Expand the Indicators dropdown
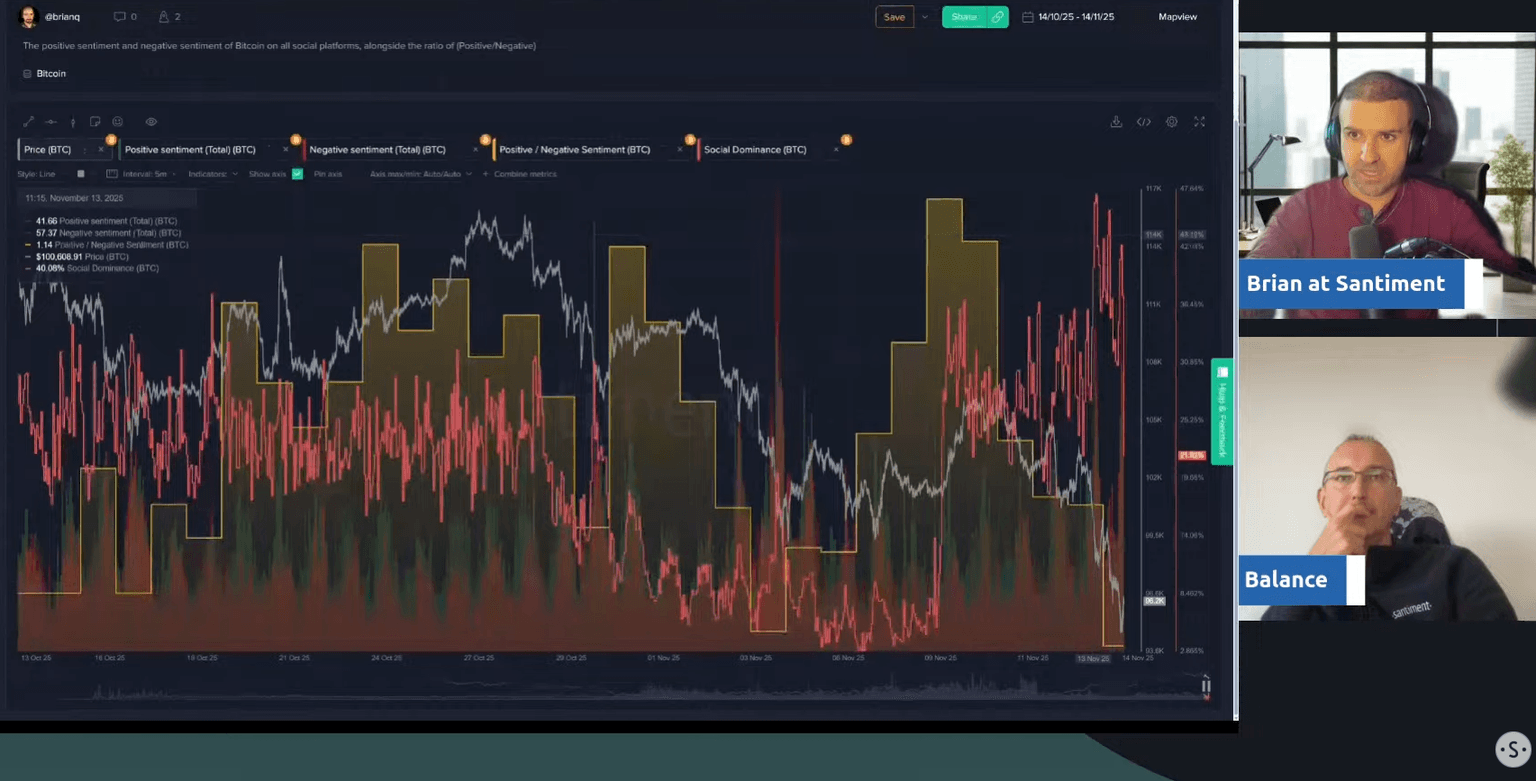 213,174
